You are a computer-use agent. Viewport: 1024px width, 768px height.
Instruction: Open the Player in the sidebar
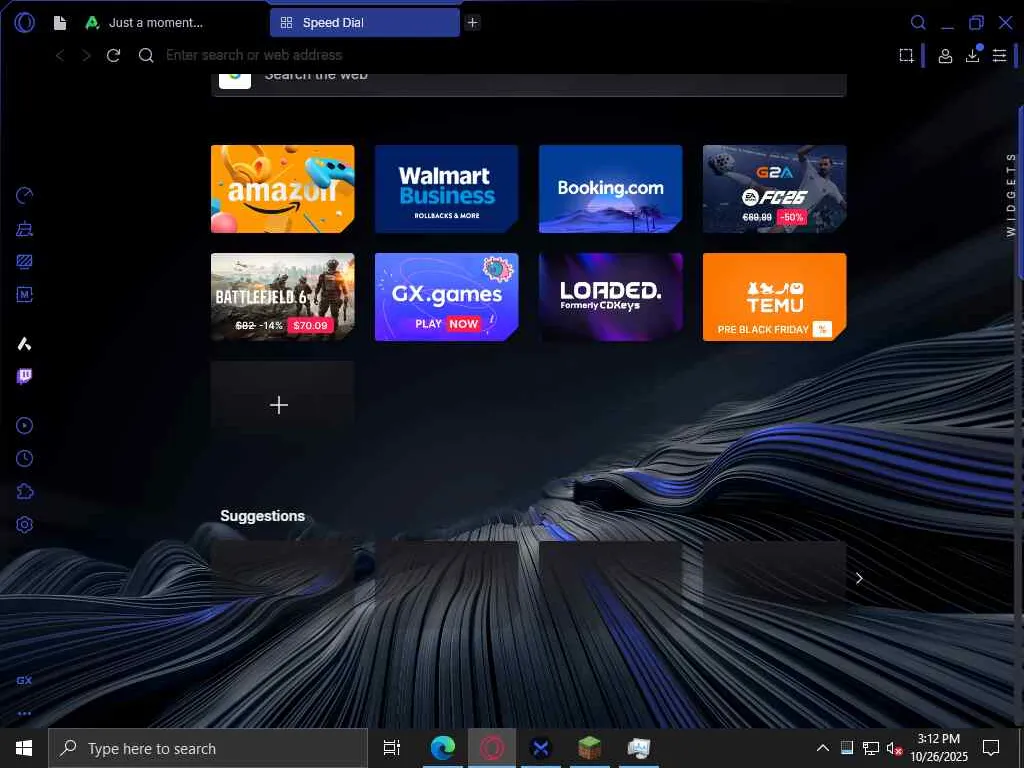tap(24, 426)
